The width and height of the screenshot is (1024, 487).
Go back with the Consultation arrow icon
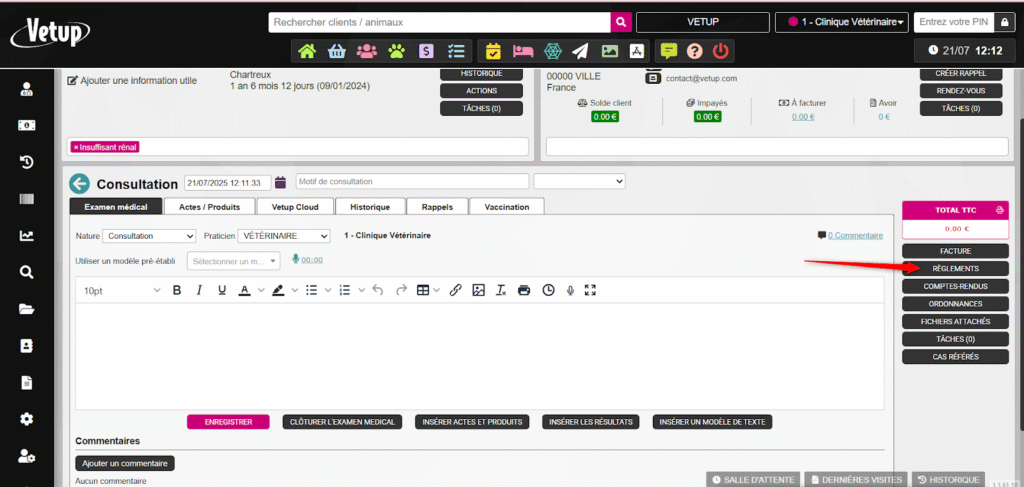[80, 184]
